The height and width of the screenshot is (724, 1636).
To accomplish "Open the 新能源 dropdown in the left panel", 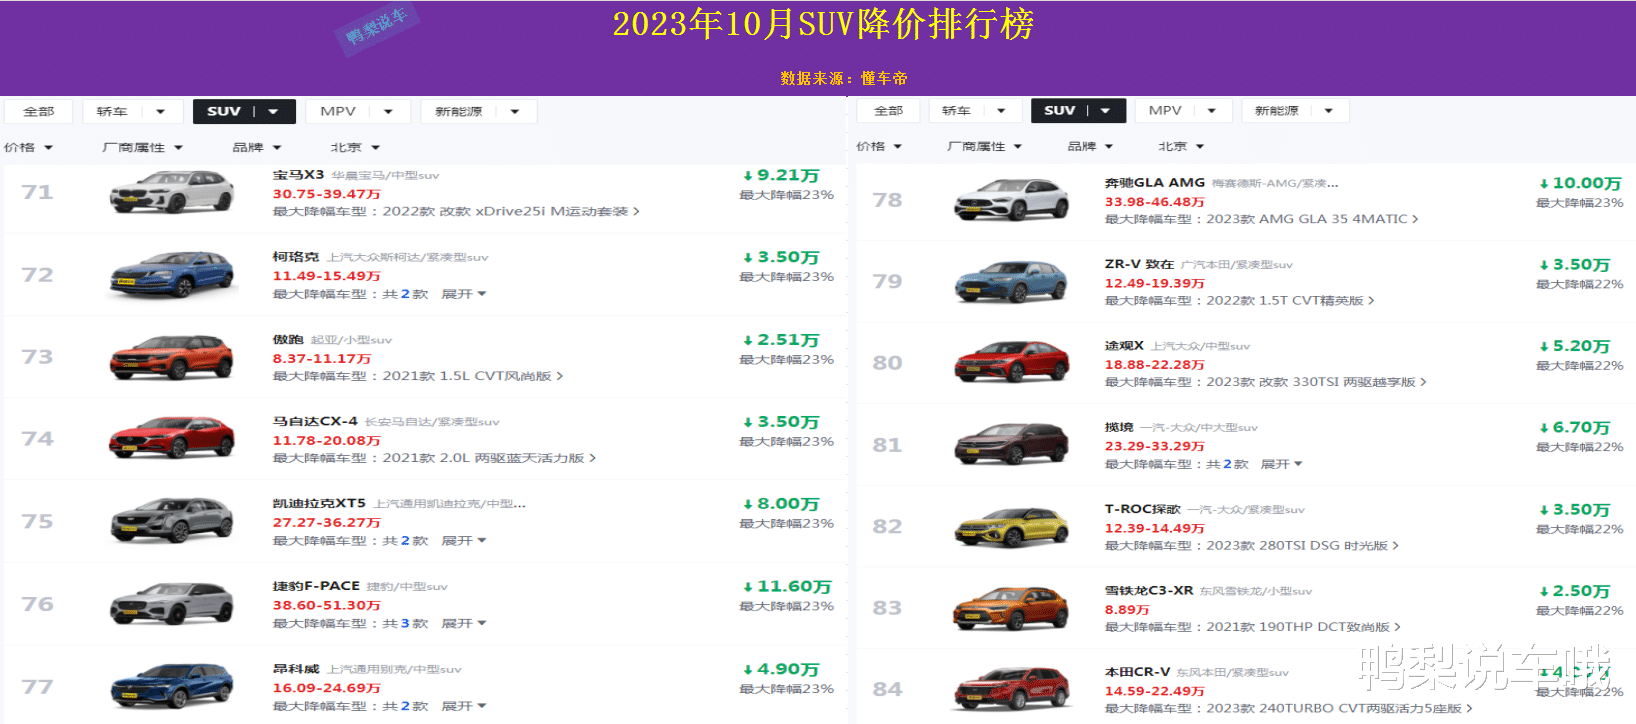I will 479,111.
